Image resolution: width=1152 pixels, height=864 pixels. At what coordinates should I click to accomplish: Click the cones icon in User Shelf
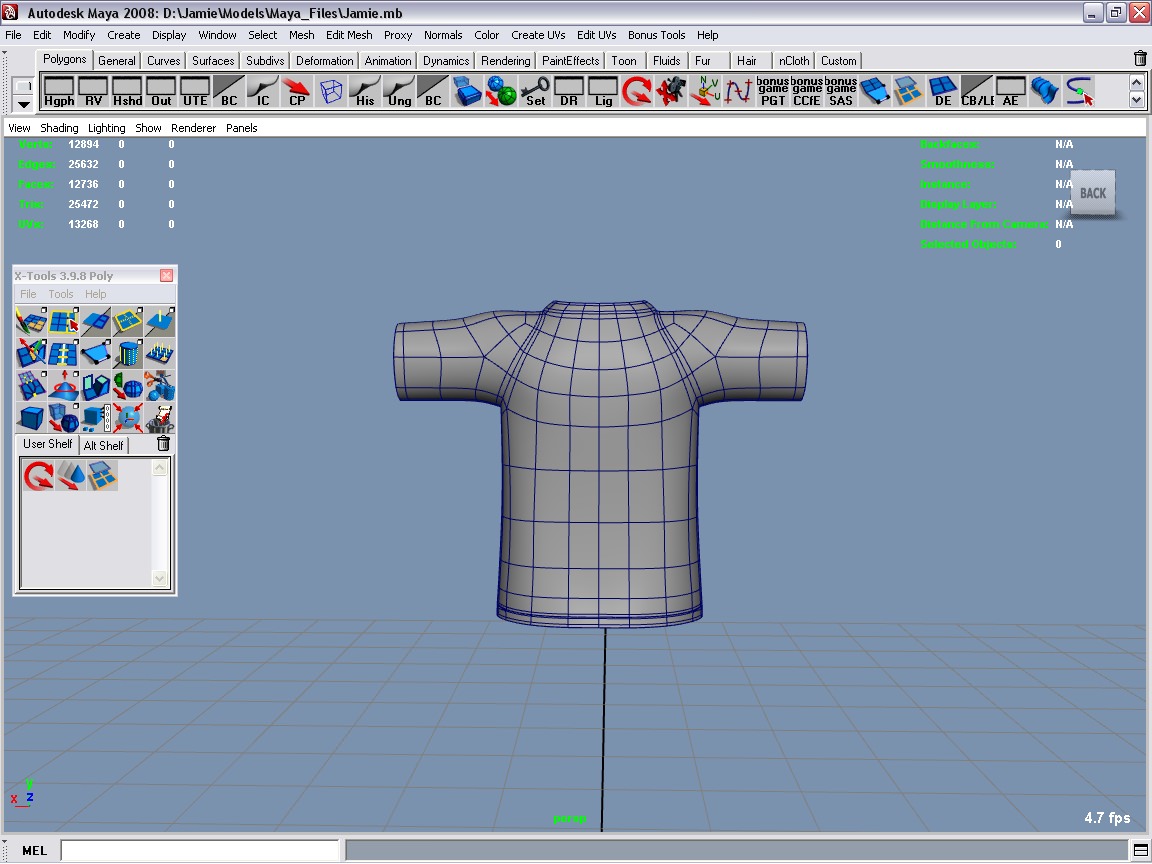point(71,476)
